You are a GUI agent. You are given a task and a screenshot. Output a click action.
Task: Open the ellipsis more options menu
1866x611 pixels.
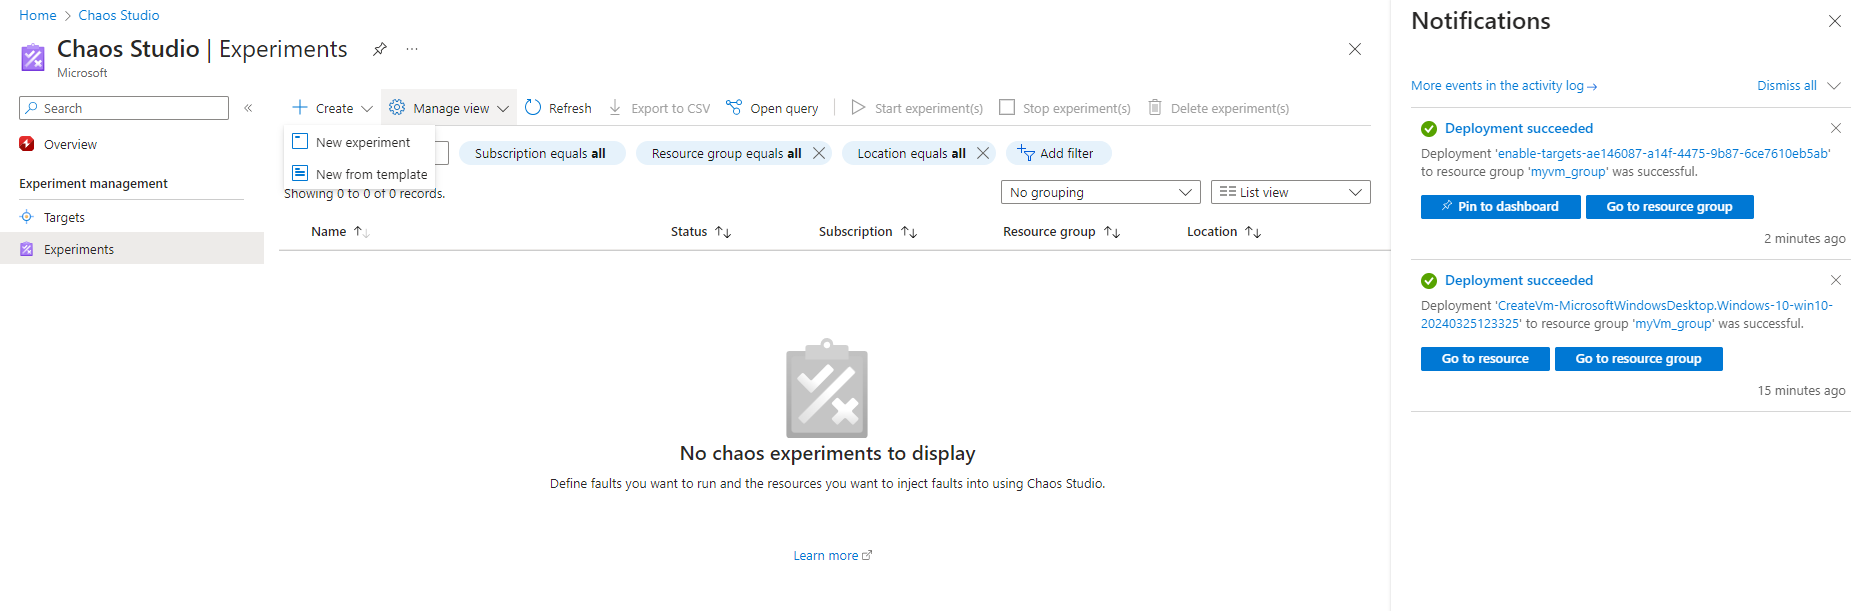pyautogui.click(x=412, y=49)
